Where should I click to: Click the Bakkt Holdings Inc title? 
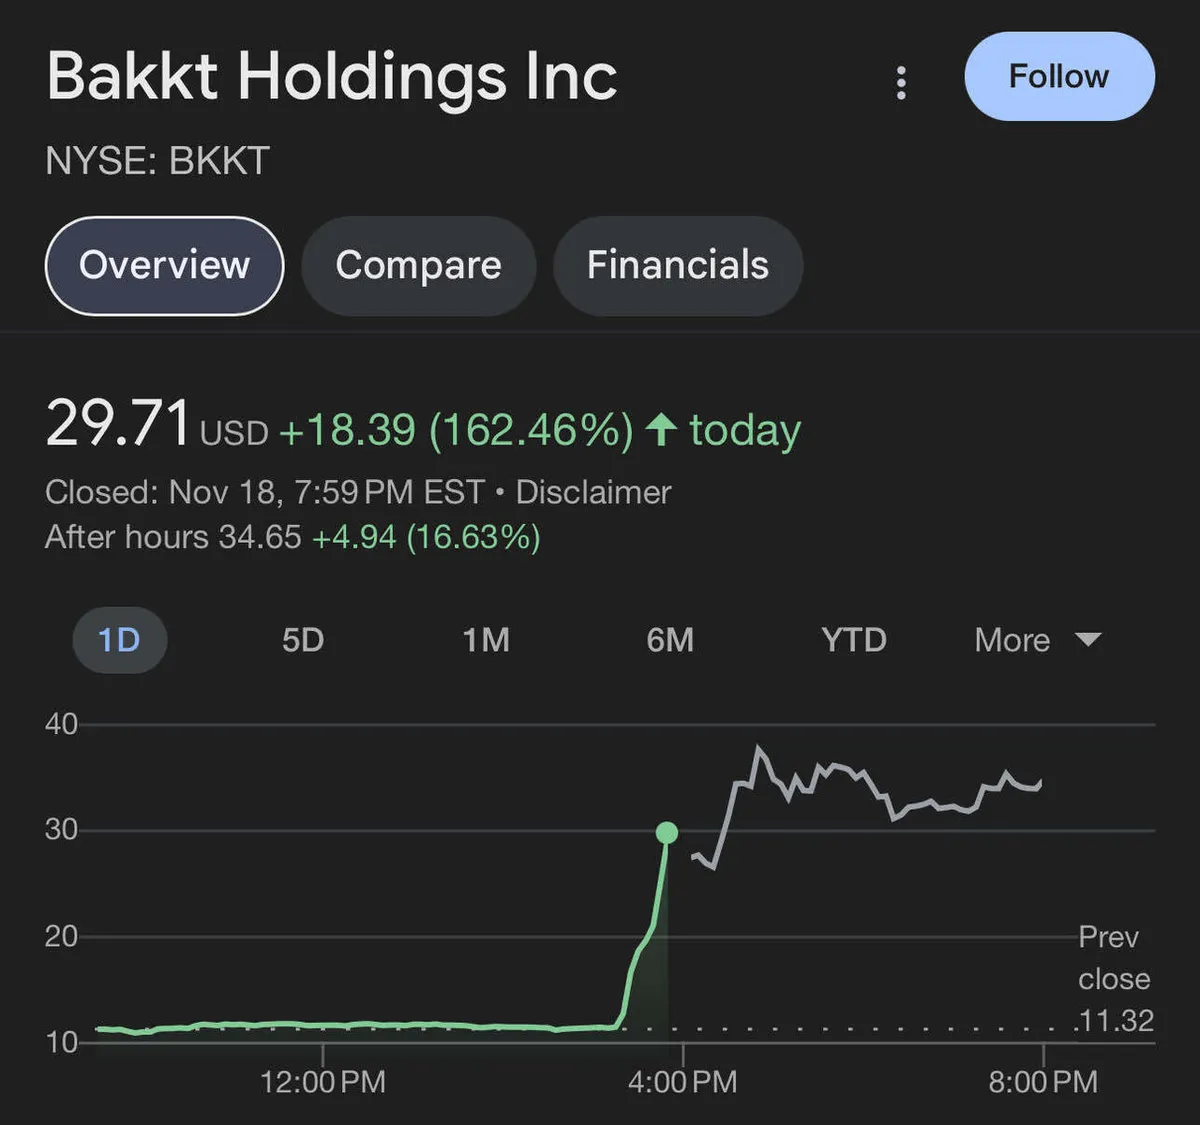332,77
